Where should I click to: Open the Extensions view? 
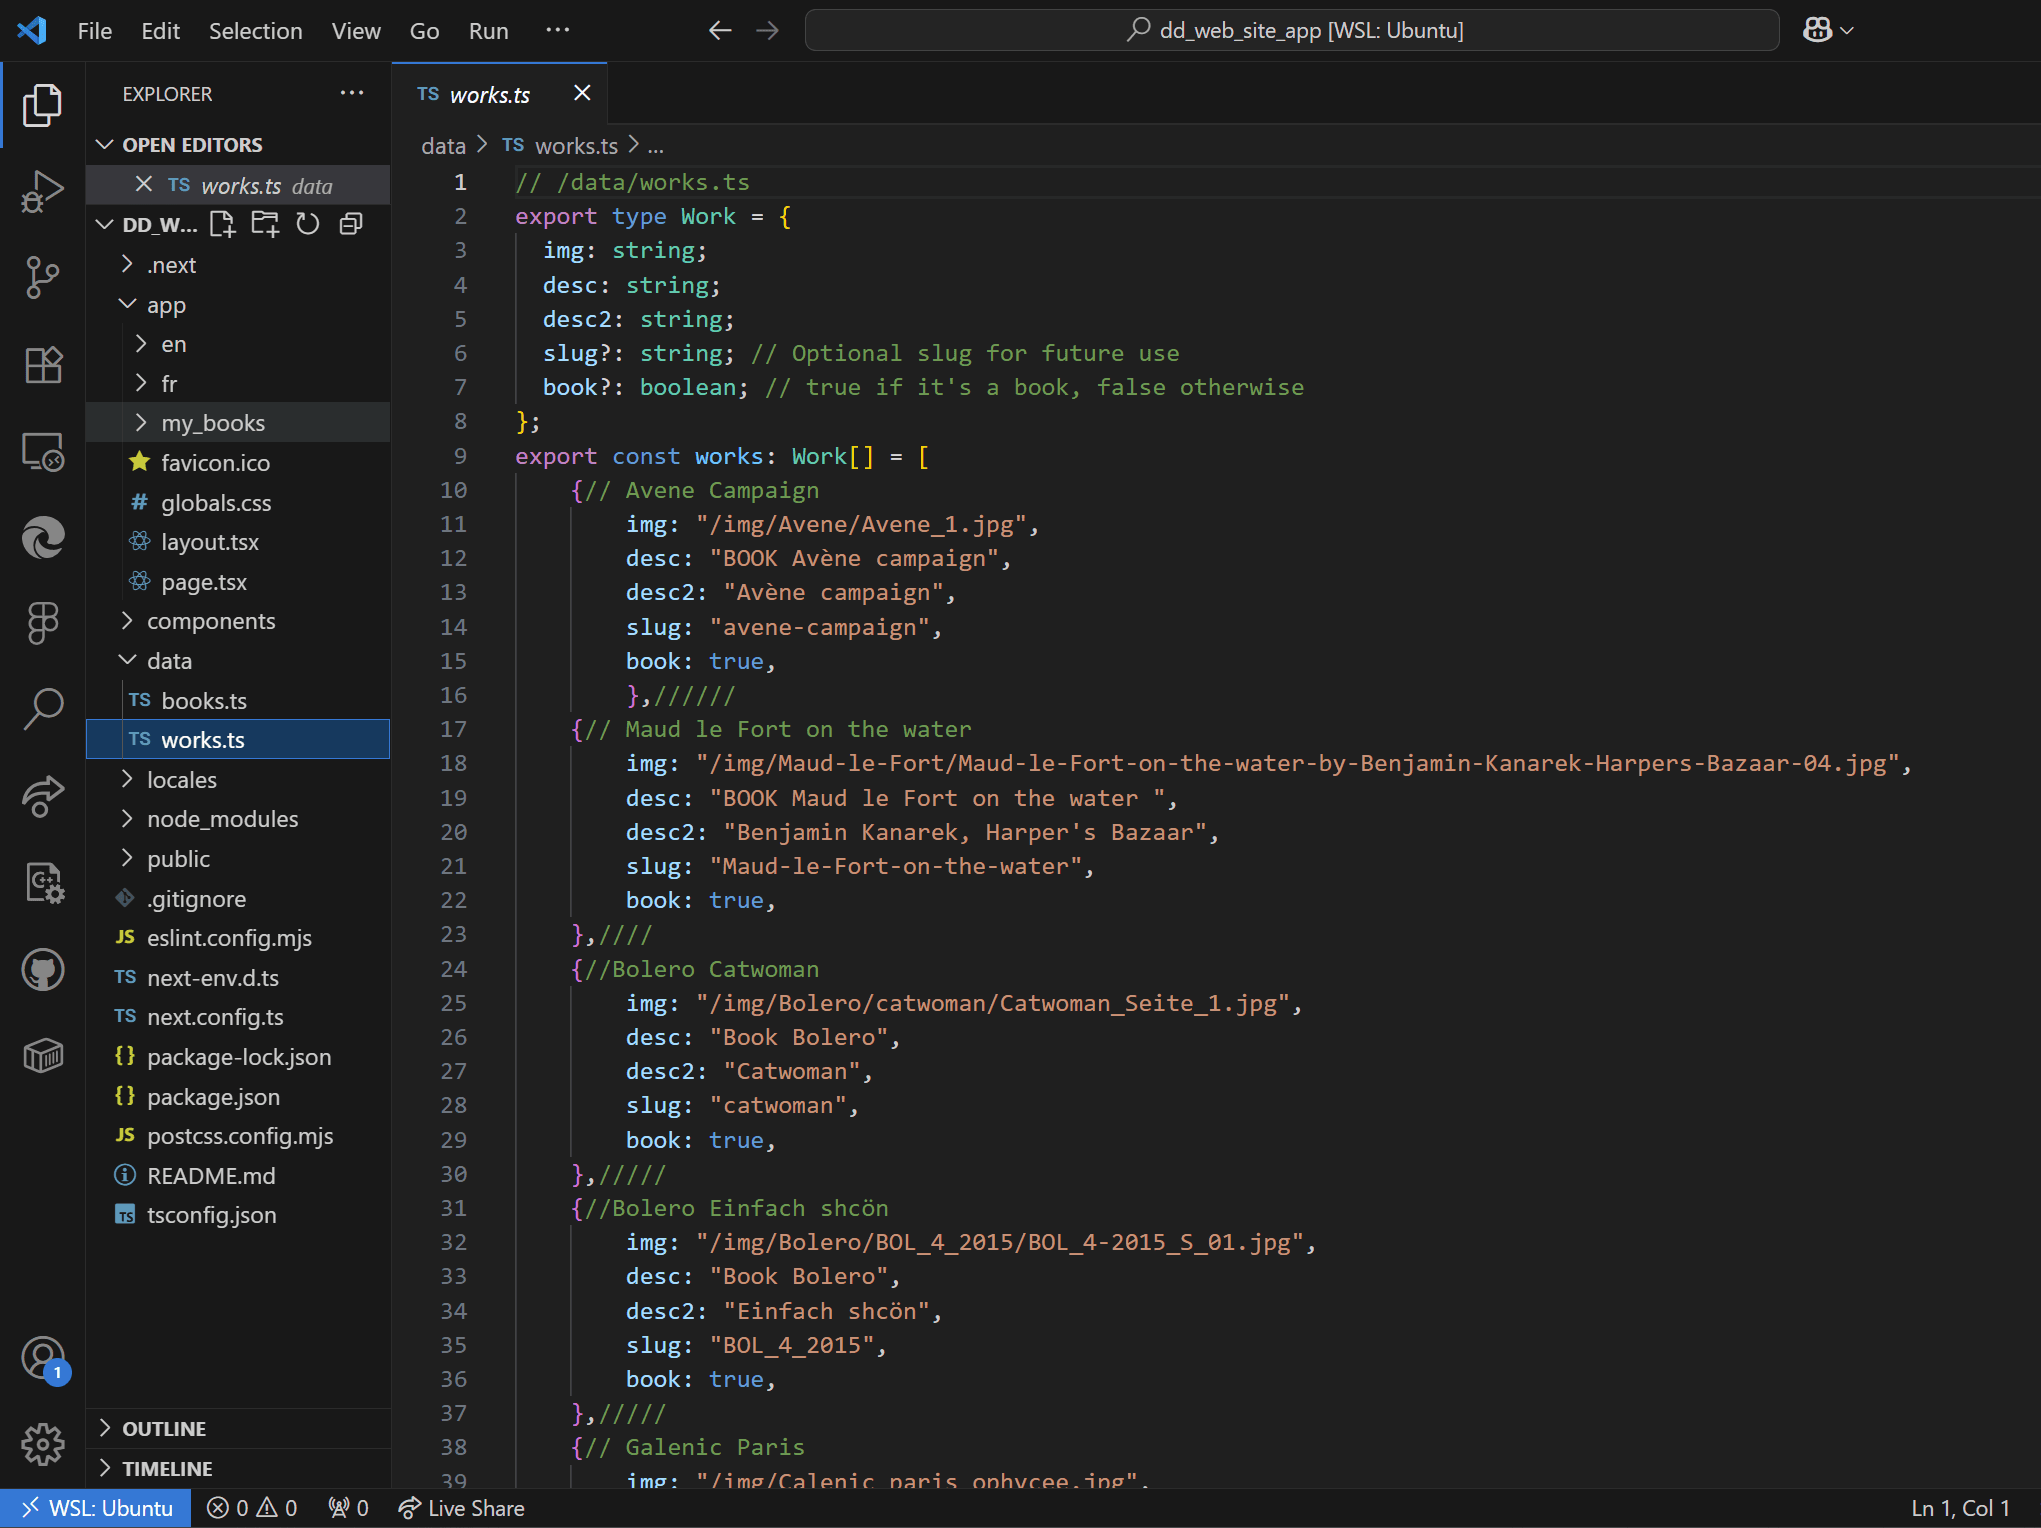pos(42,364)
